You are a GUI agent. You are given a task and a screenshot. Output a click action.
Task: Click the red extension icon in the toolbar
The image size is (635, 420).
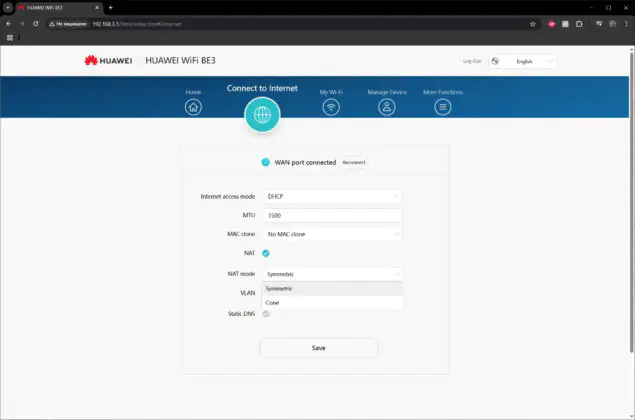click(x=552, y=24)
